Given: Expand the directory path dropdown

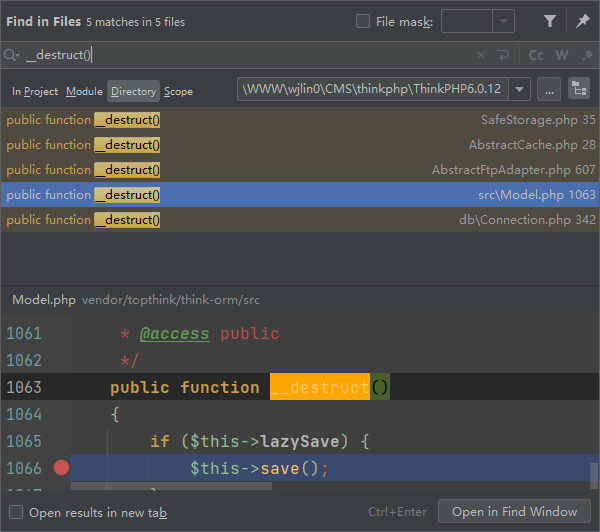Looking at the screenshot, I should pos(519,89).
